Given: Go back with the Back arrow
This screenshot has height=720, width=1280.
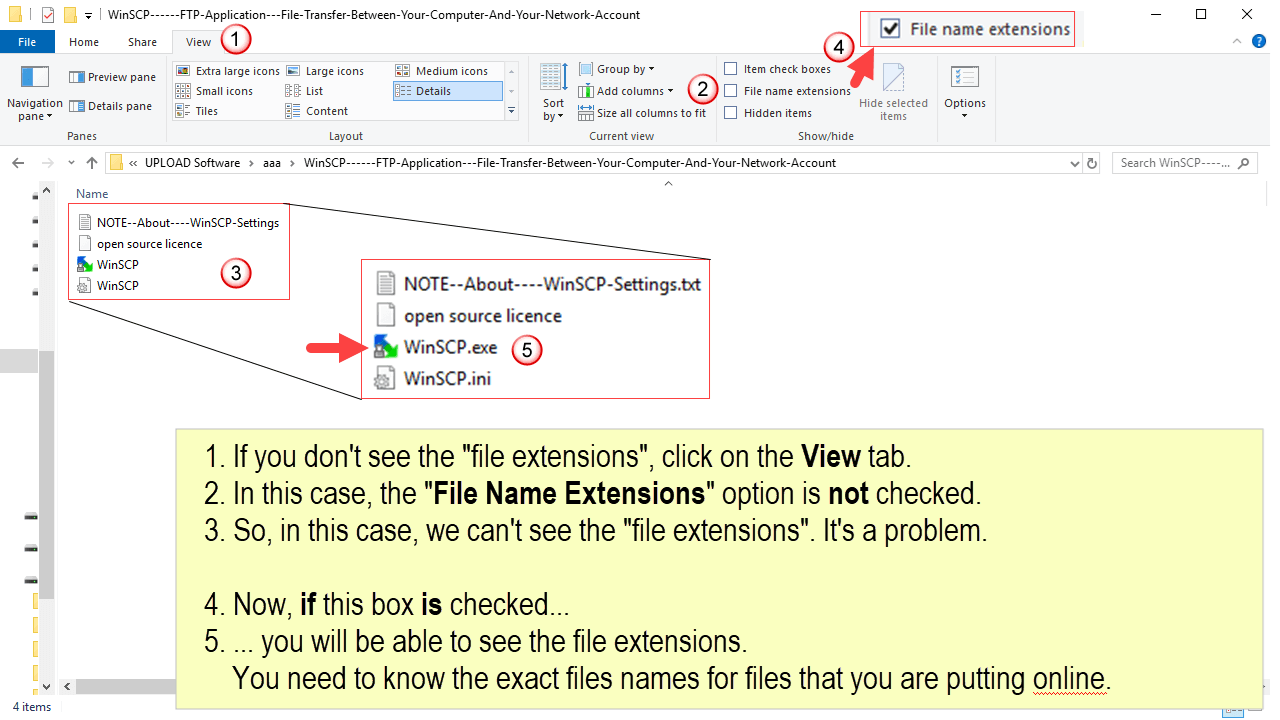Looking at the screenshot, I should 19,163.
